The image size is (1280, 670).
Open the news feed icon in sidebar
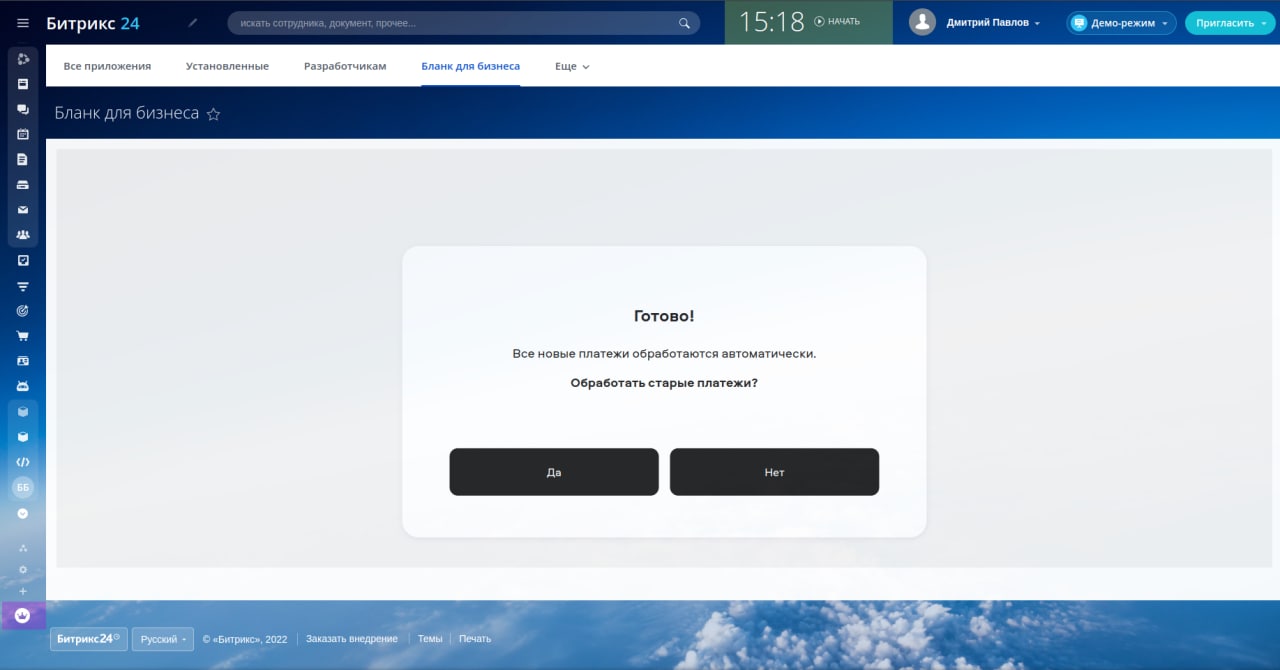23,84
